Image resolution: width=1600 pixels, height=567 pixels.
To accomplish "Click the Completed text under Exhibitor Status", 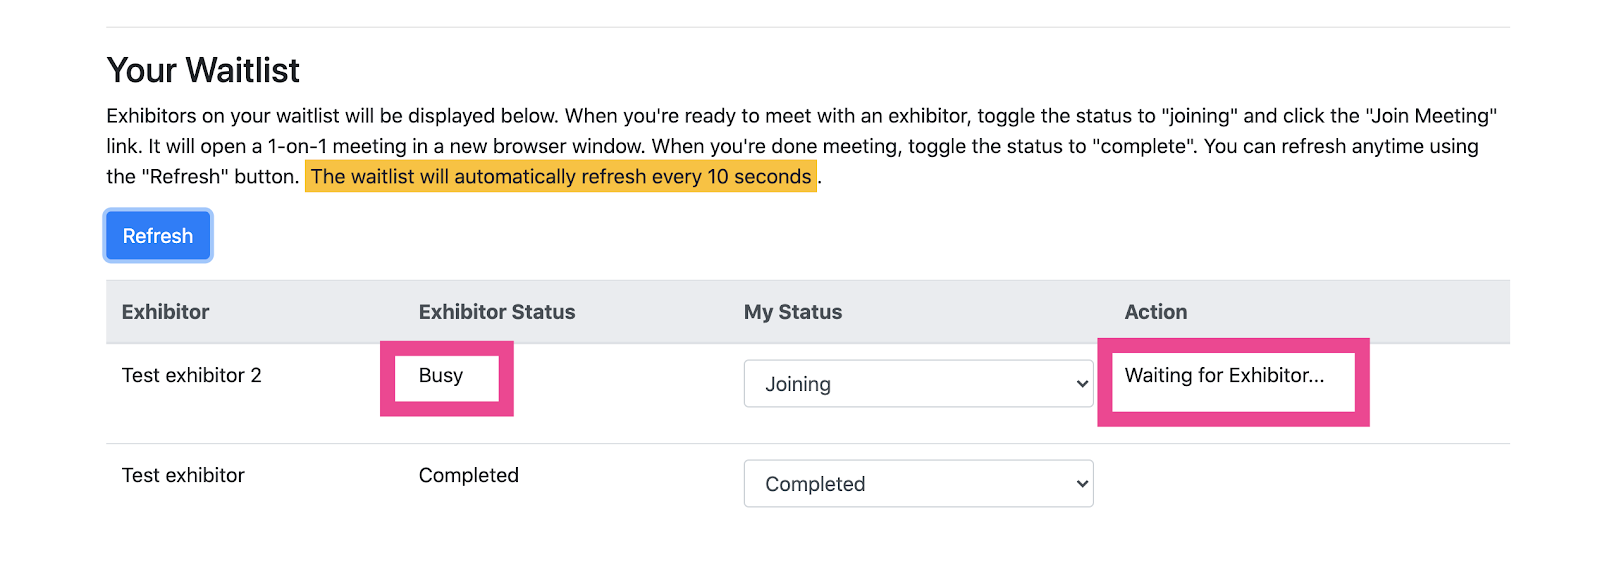I will click(x=468, y=475).
